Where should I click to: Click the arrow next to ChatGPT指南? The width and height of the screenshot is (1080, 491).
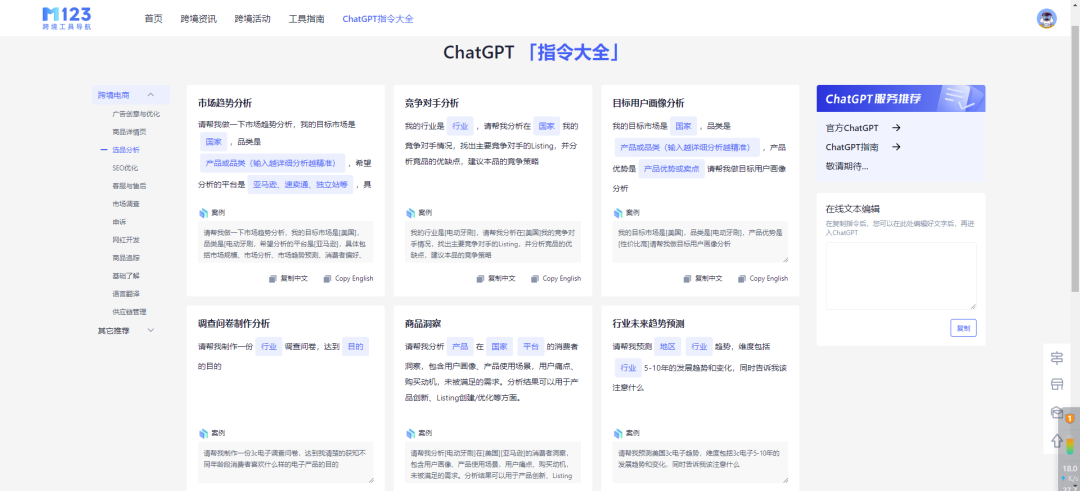pyautogui.click(x=896, y=147)
